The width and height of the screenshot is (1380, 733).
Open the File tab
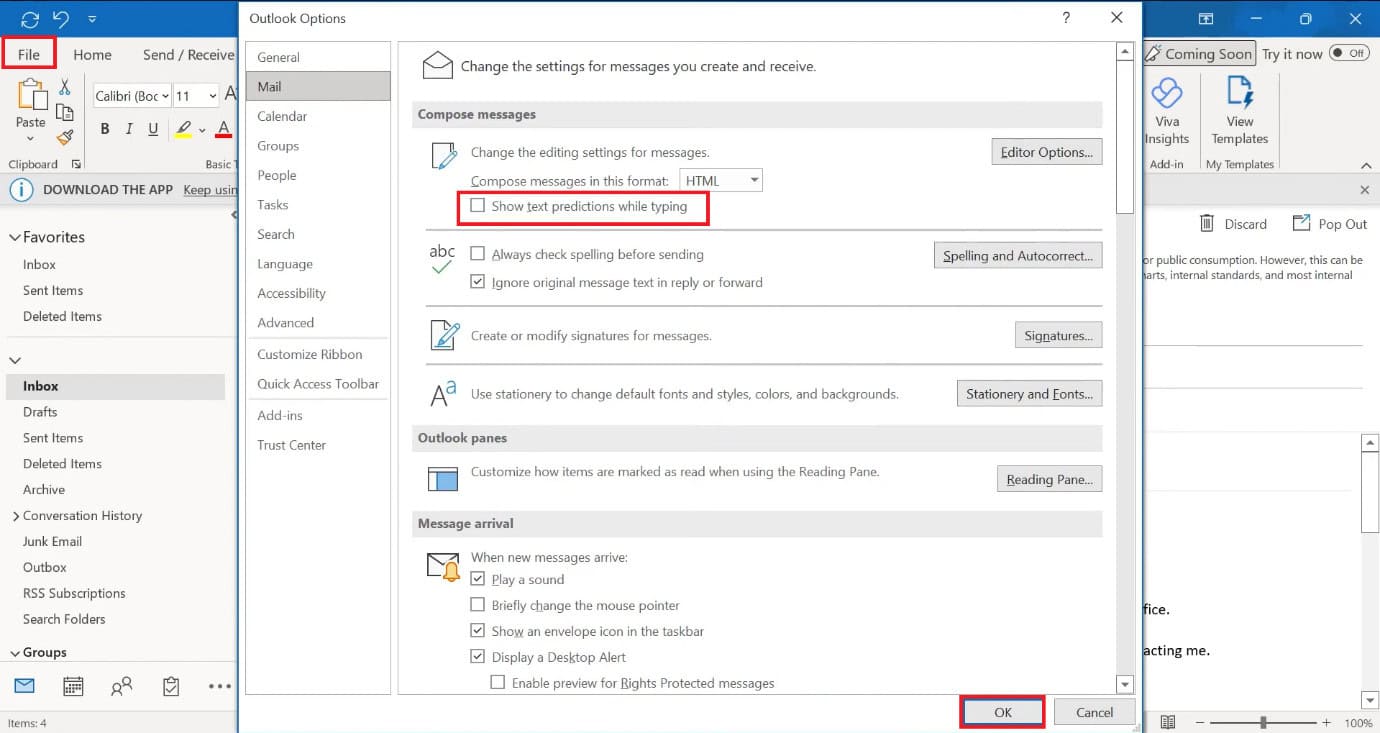(29, 54)
